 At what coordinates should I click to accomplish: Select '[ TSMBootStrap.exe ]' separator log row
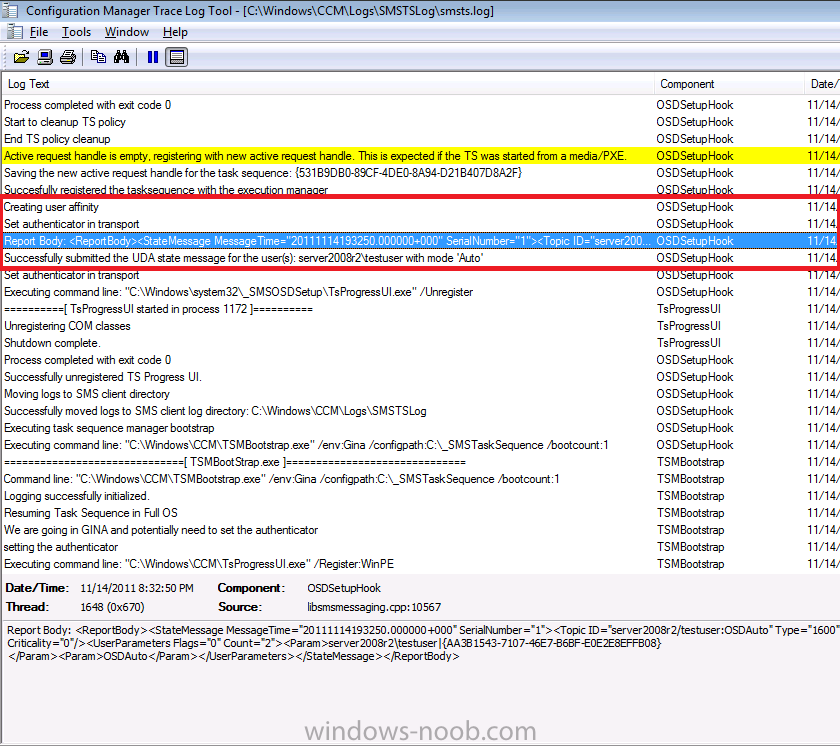[x=420, y=462]
